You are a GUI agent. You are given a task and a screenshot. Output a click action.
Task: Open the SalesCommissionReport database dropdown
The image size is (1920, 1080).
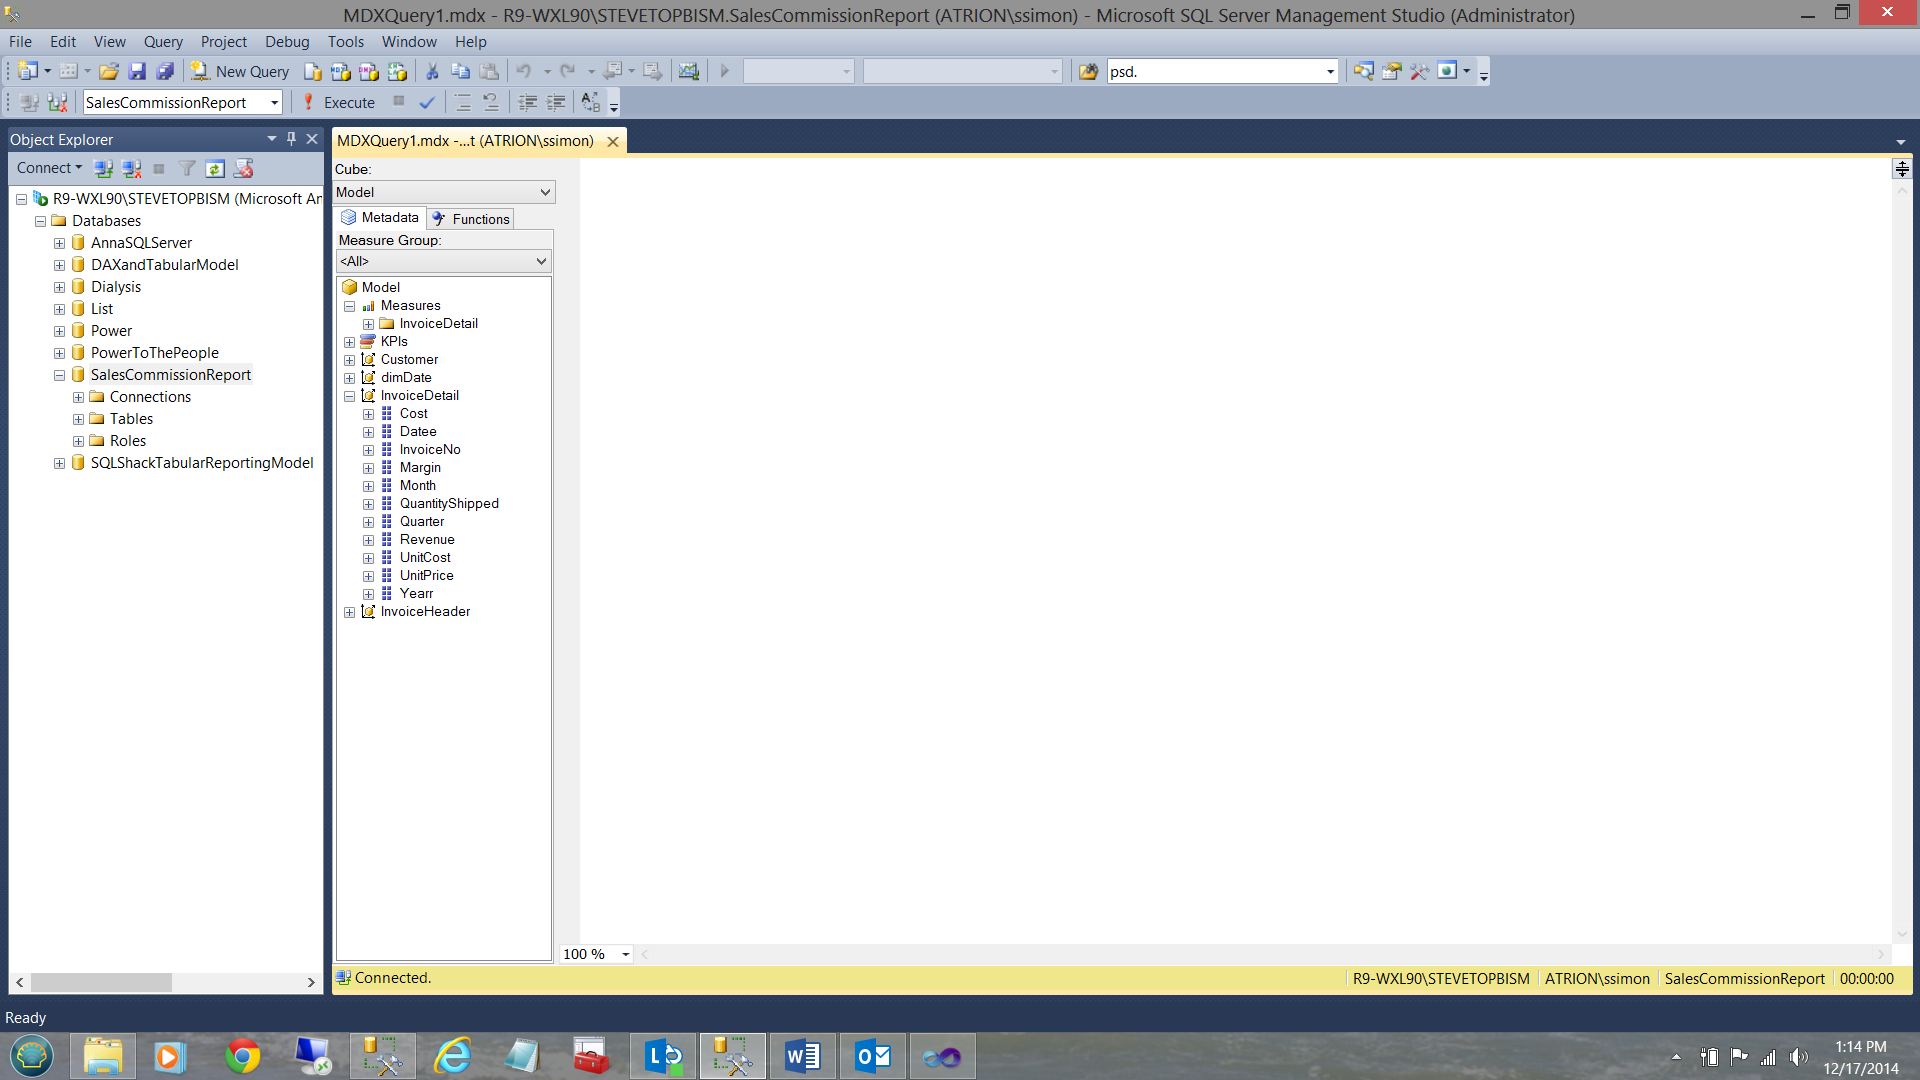coord(274,102)
